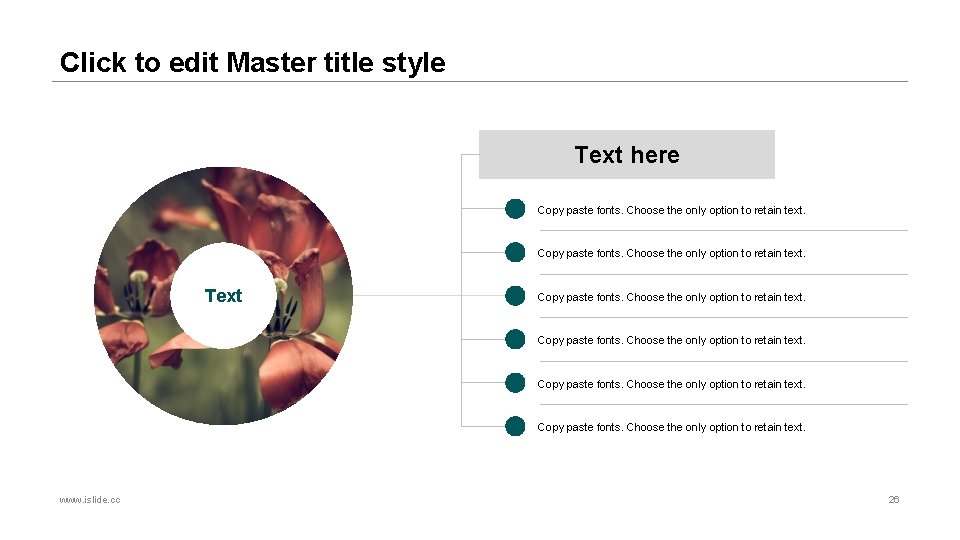Click the sixth teal bullet circle

pos(515,426)
